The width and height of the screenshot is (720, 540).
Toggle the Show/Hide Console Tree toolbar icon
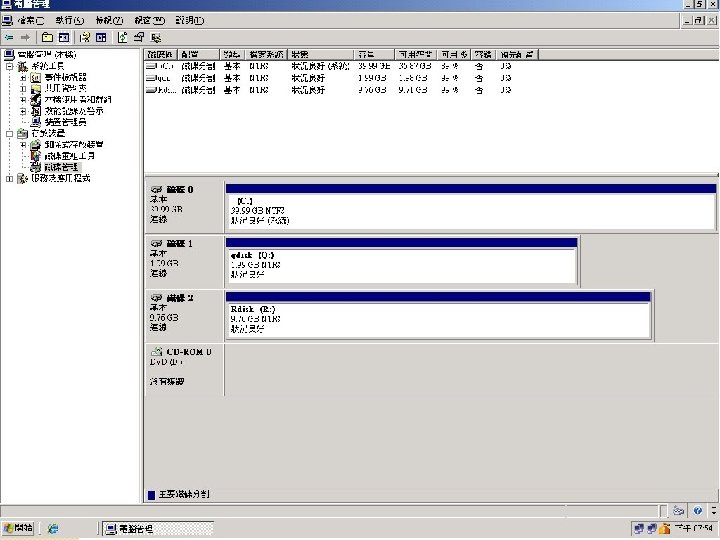(64, 37)
